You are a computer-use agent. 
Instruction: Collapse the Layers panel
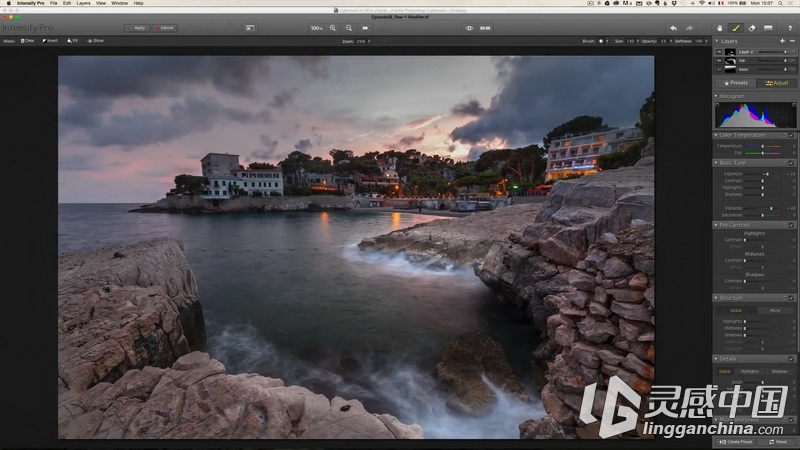point(716,41)
